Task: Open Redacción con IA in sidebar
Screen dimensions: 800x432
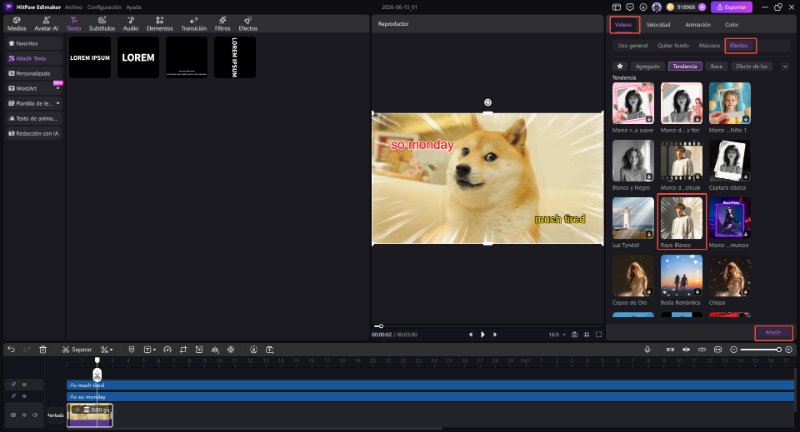Action: coord(34,134)
